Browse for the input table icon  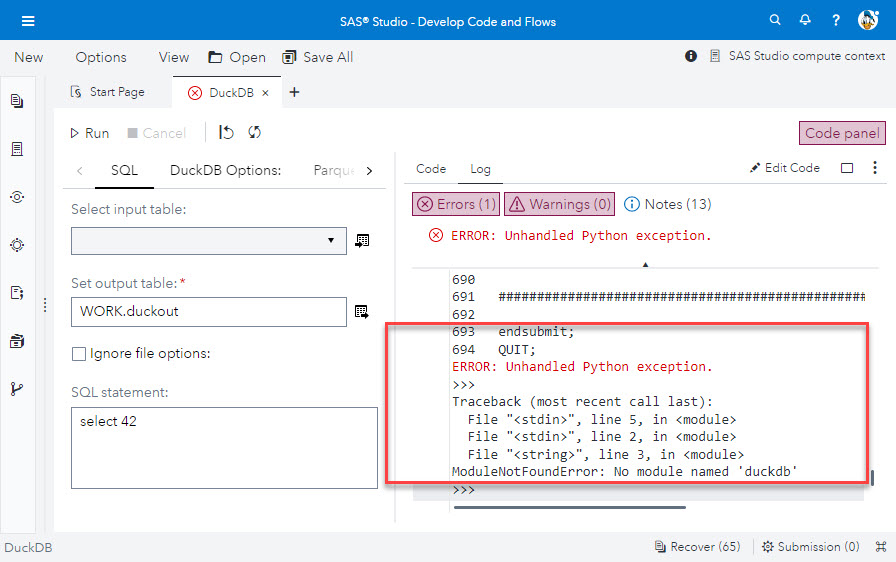362,240
